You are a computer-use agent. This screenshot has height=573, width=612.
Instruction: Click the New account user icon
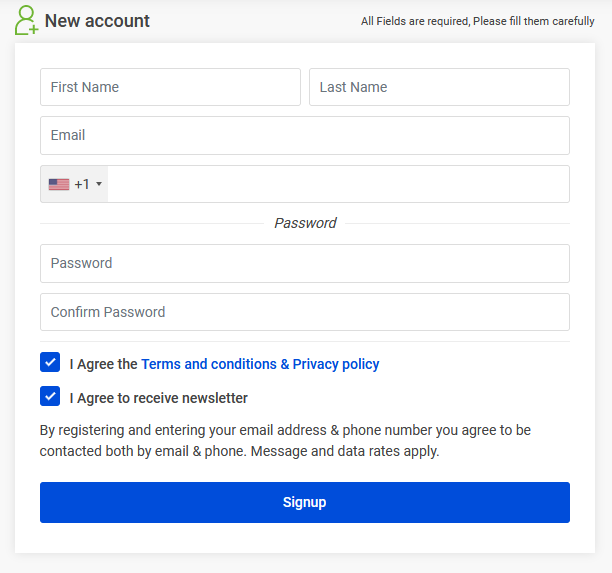(26, 21)
